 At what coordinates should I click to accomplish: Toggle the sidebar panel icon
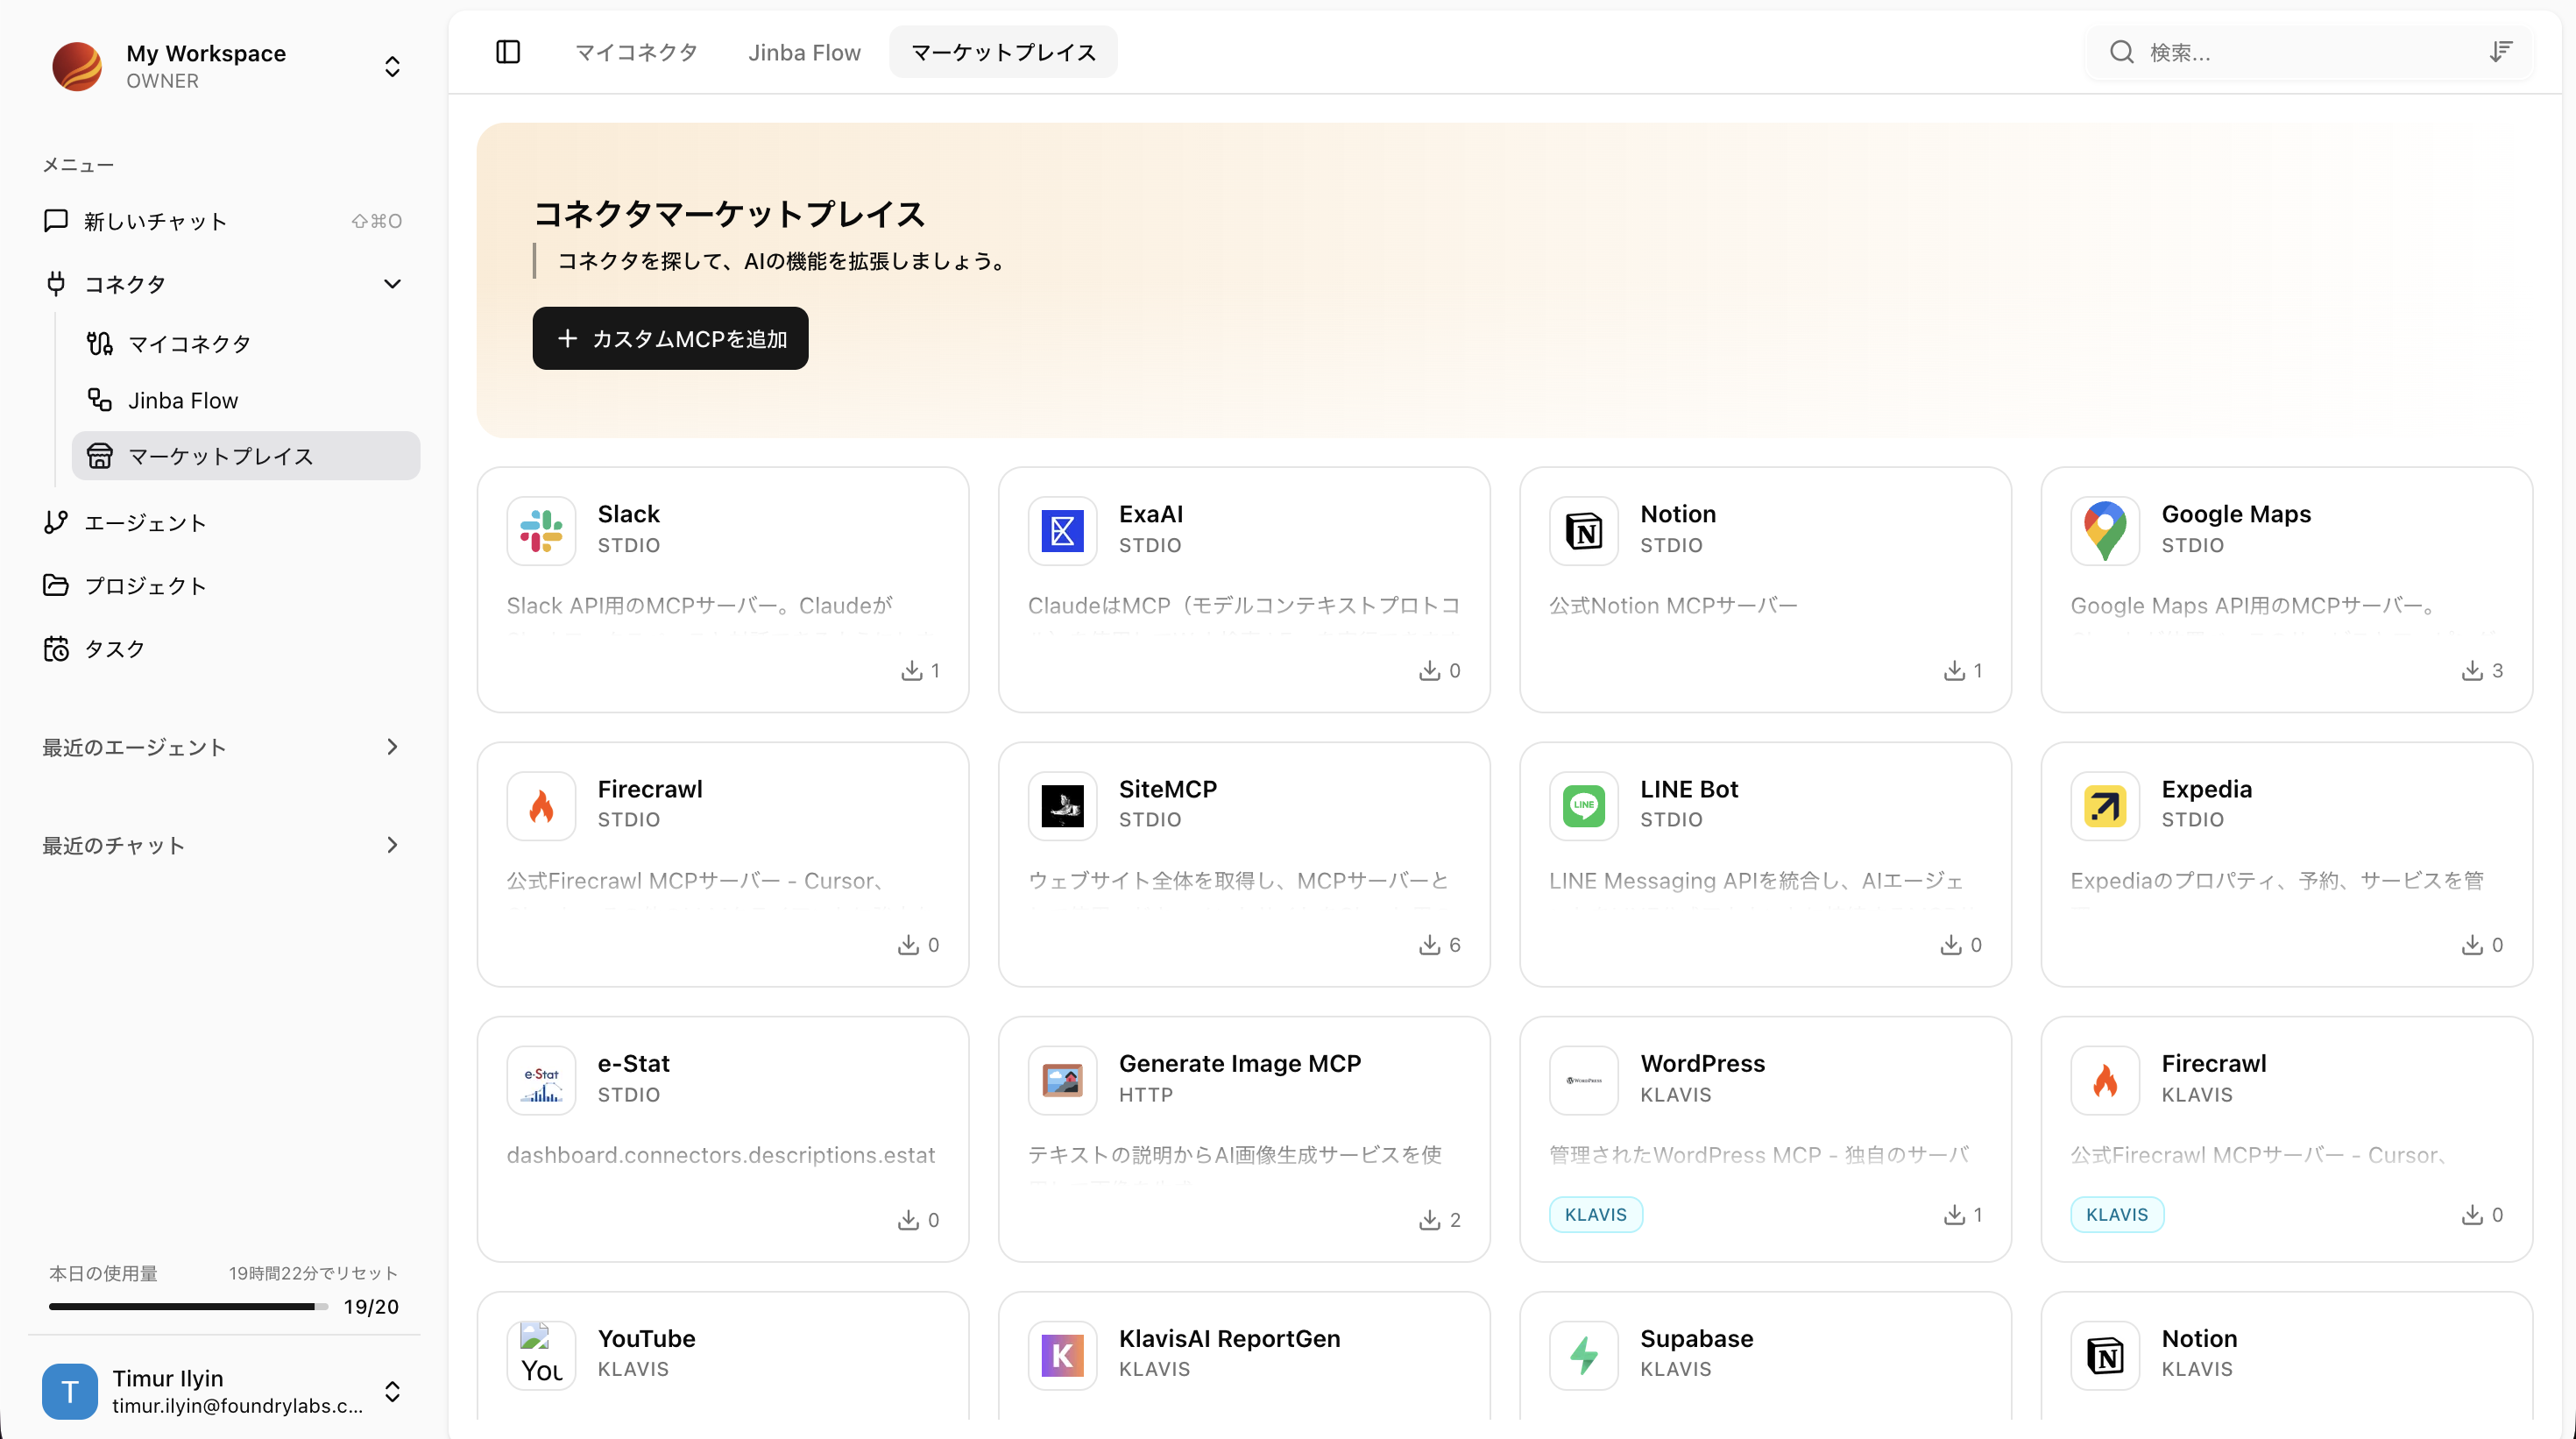tap(508, 52)
